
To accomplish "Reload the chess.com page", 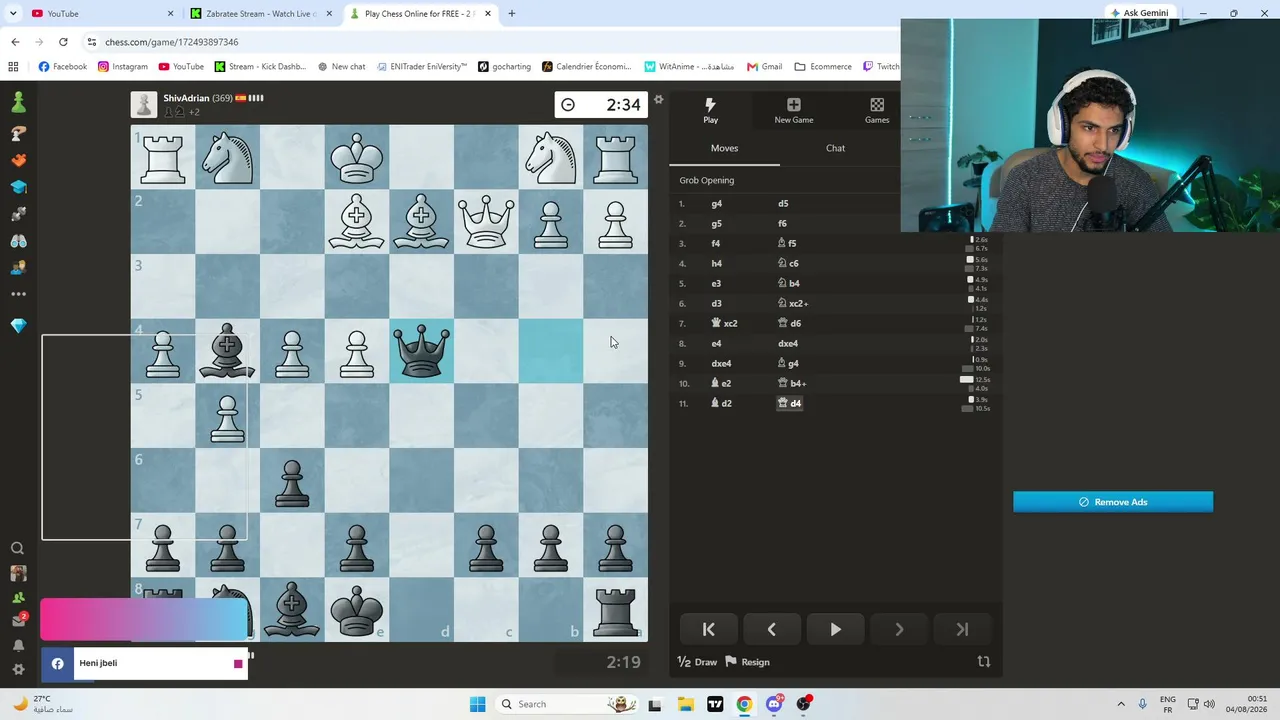I will point(63,42).
